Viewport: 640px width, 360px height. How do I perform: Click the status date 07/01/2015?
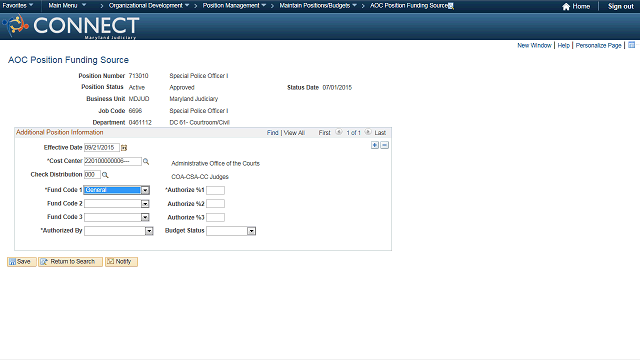[337, 87]
